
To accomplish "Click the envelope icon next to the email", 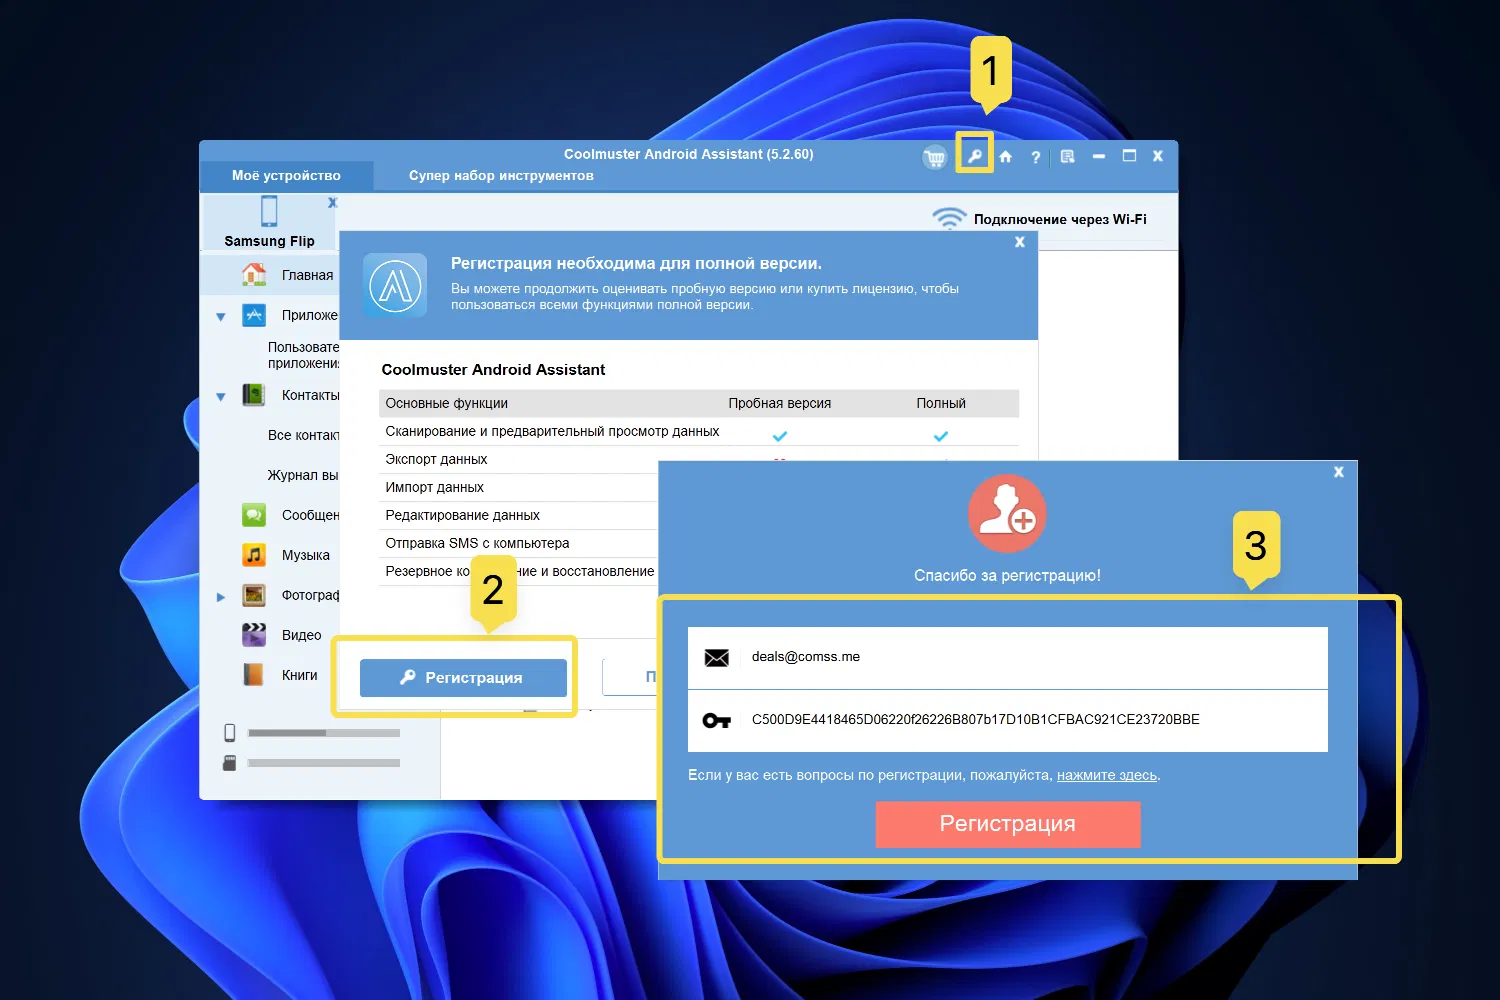I will tap(717, 657).
